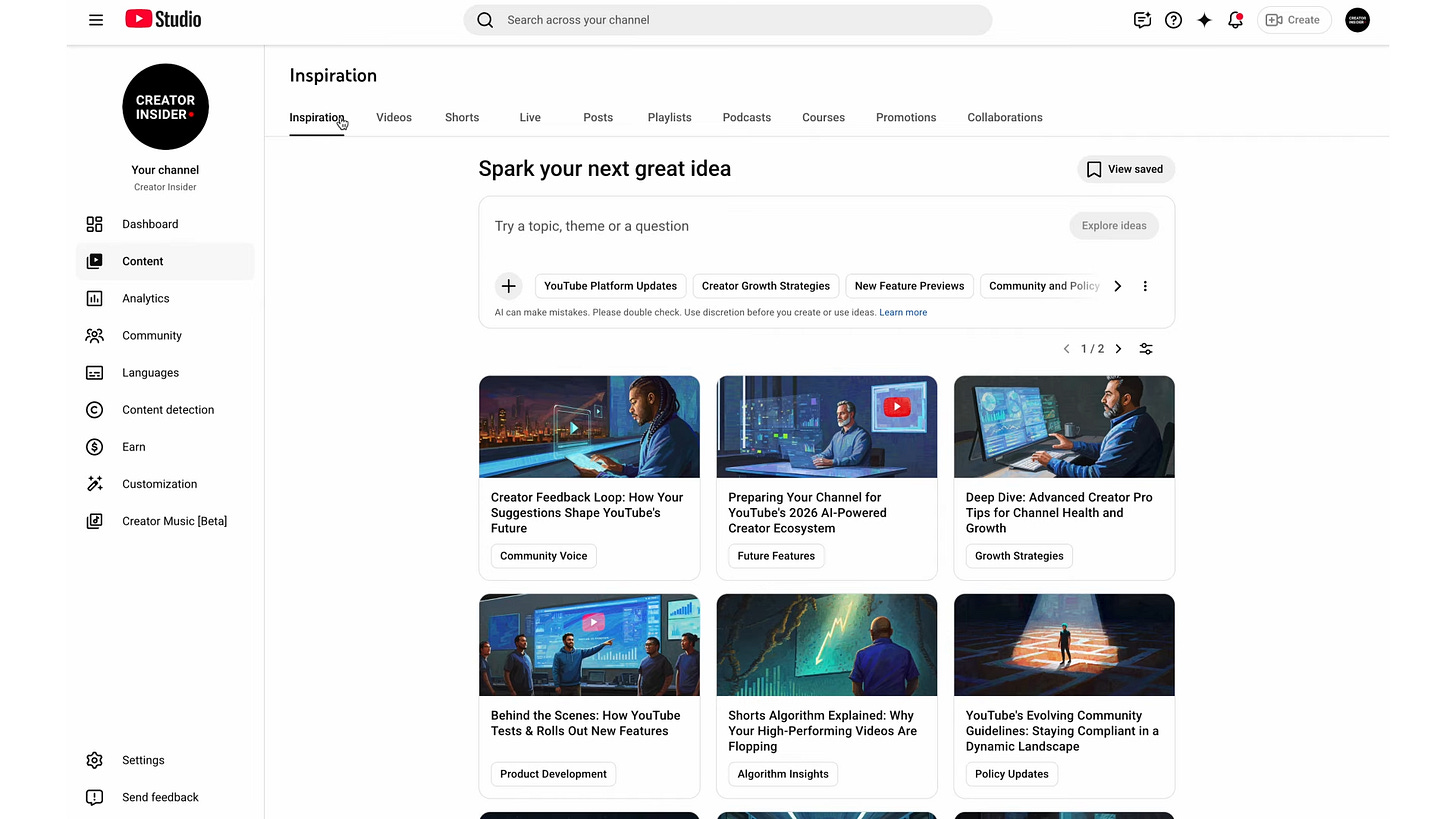Go to next ideas page arrow
This screenshot has height=819, width=1456.
1118,349
